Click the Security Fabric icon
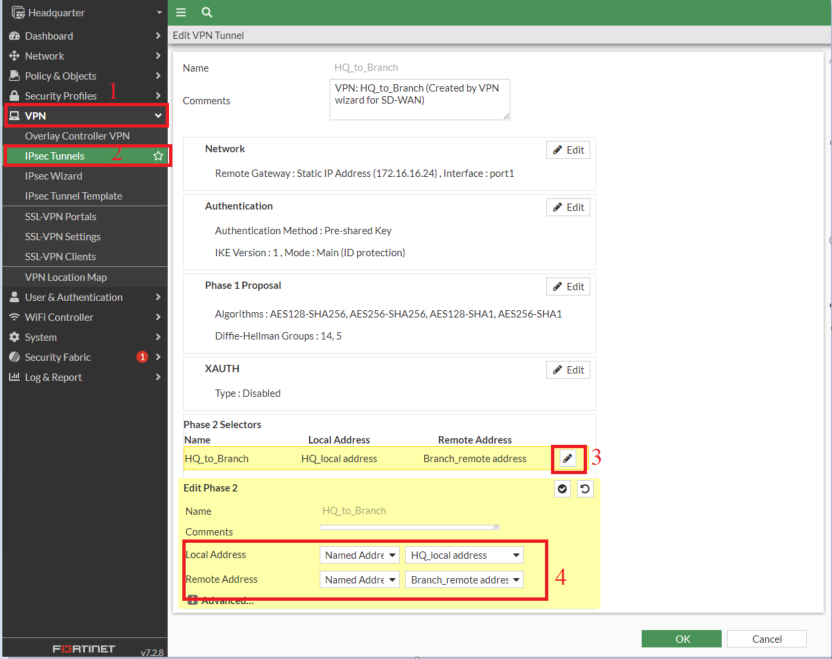This screenshot has height=659, width=832. 14,357
